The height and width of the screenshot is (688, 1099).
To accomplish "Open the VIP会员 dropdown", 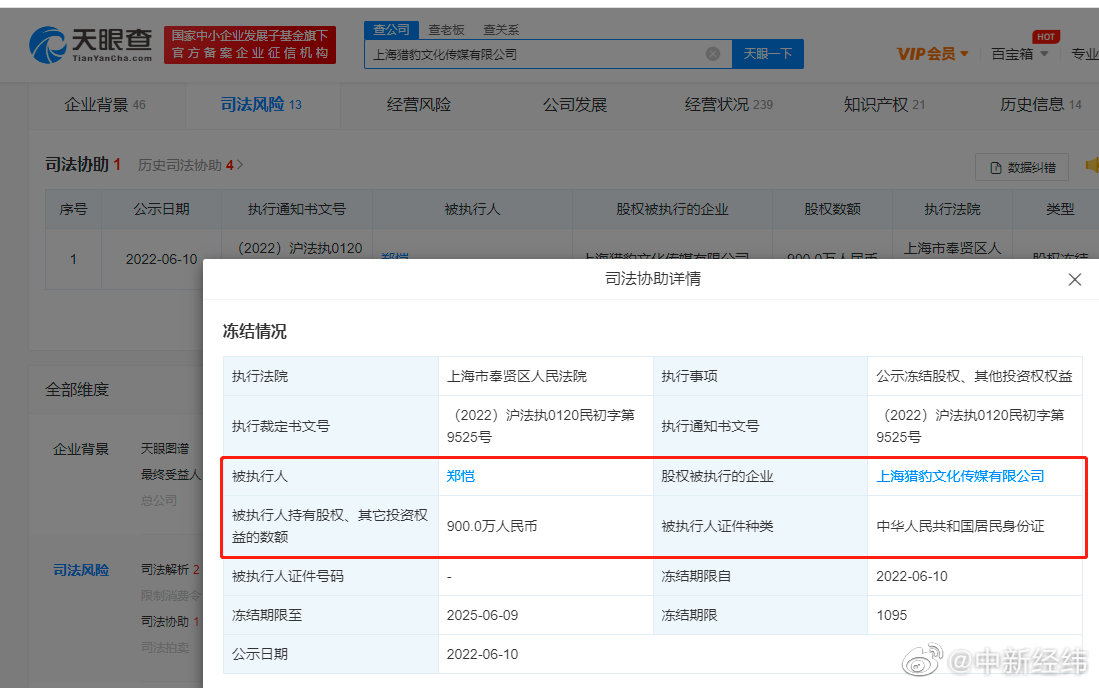I will [932, 54].
